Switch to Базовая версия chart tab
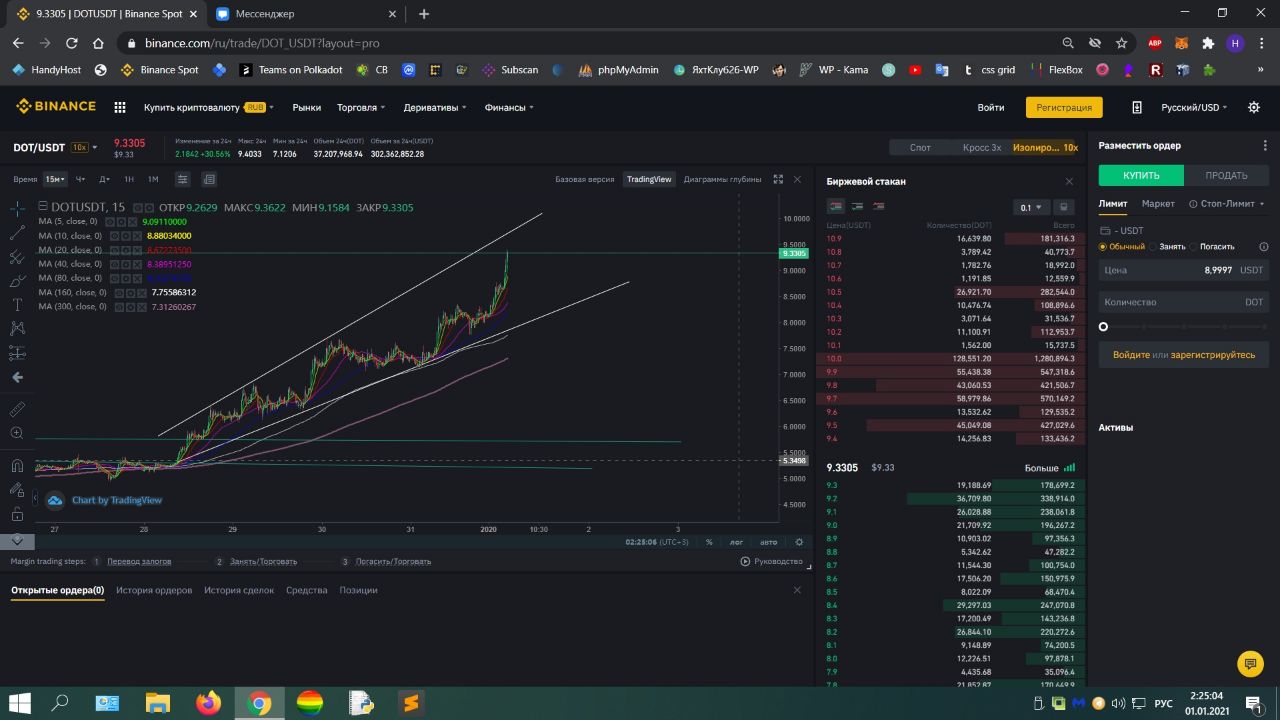 [x=584, y=179]
